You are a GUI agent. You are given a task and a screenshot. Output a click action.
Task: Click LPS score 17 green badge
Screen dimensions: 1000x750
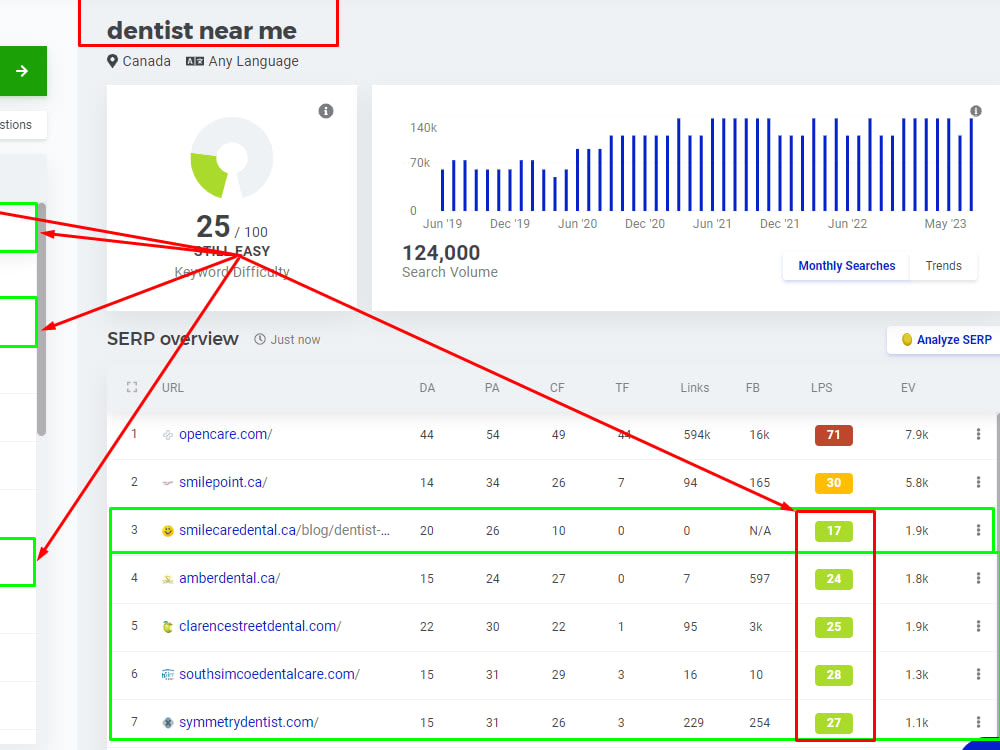[834, 531]
